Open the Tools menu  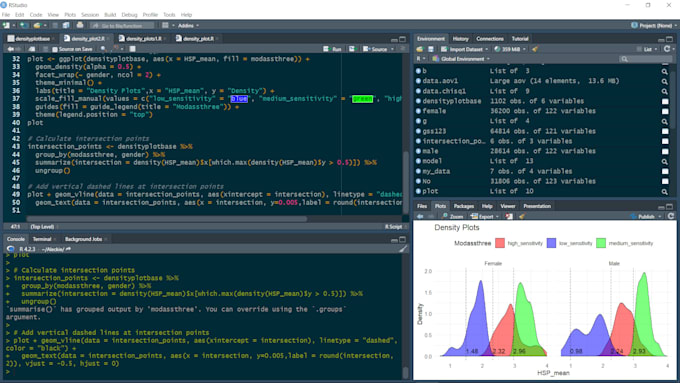tap(169, 15)
